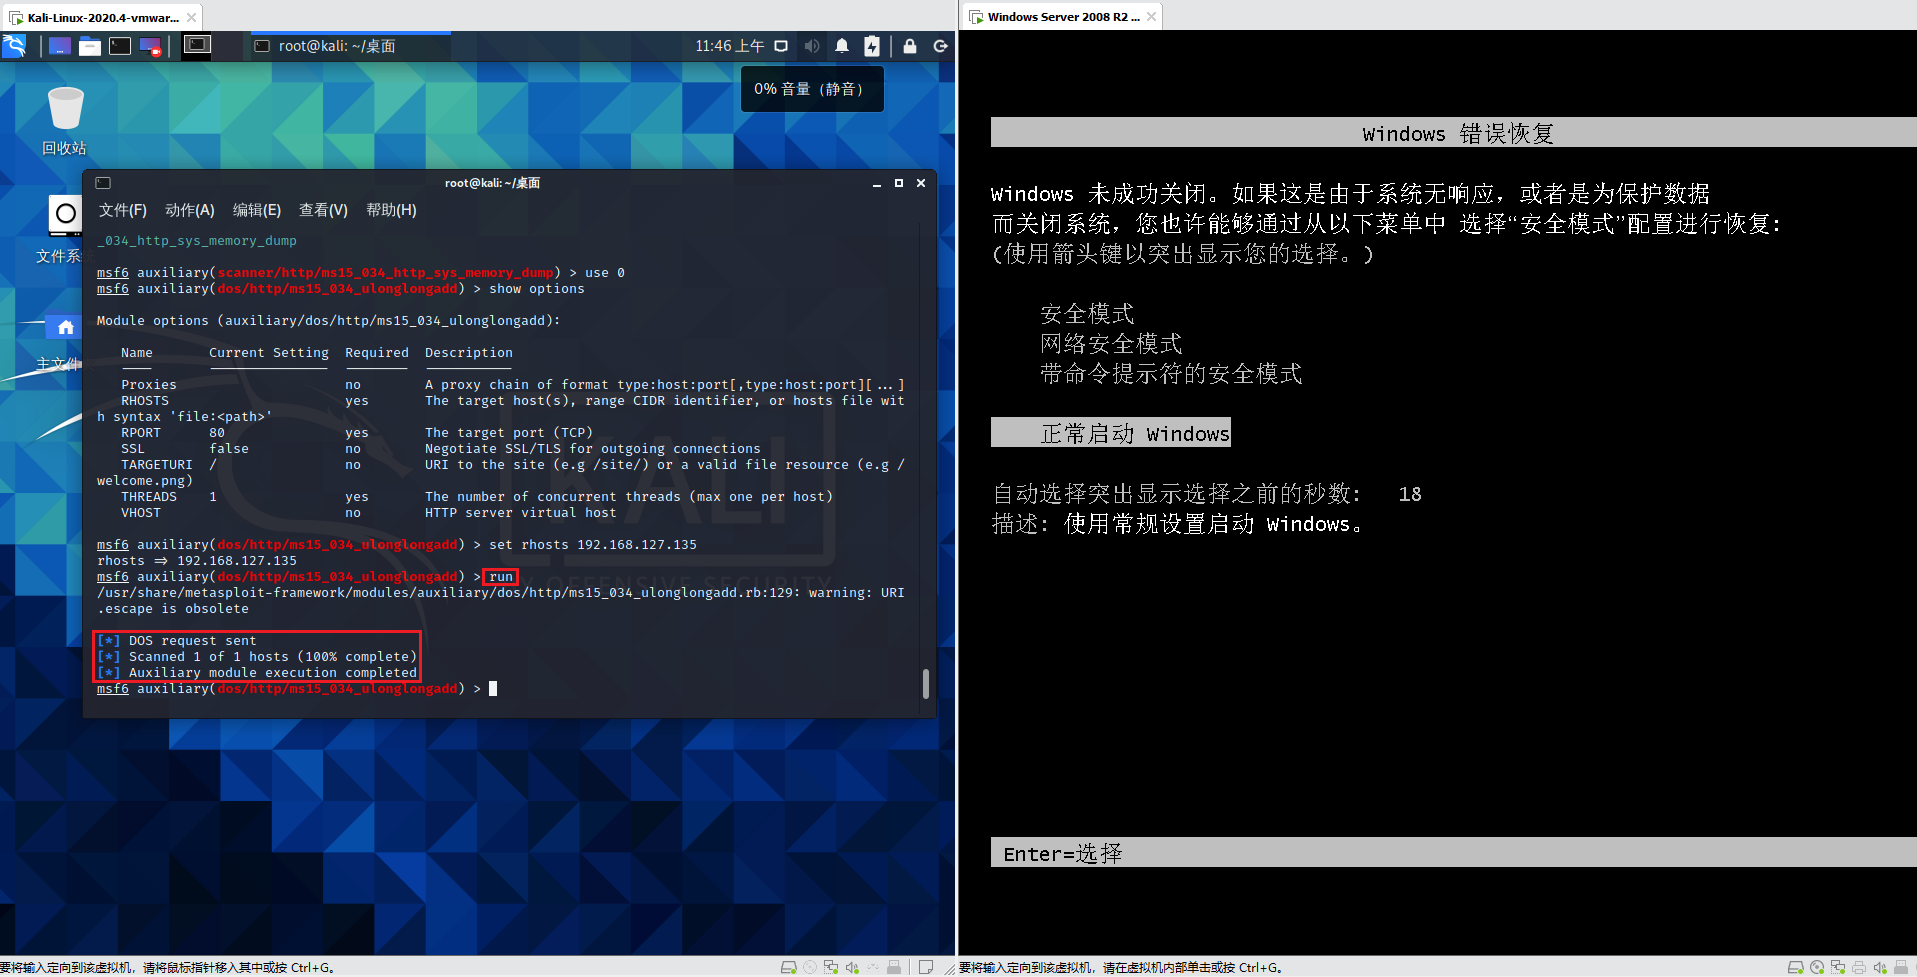This screenshot has width=1917, height=977.
Task: Open the Kali dragon applications menu
Action: click(13, 45)
